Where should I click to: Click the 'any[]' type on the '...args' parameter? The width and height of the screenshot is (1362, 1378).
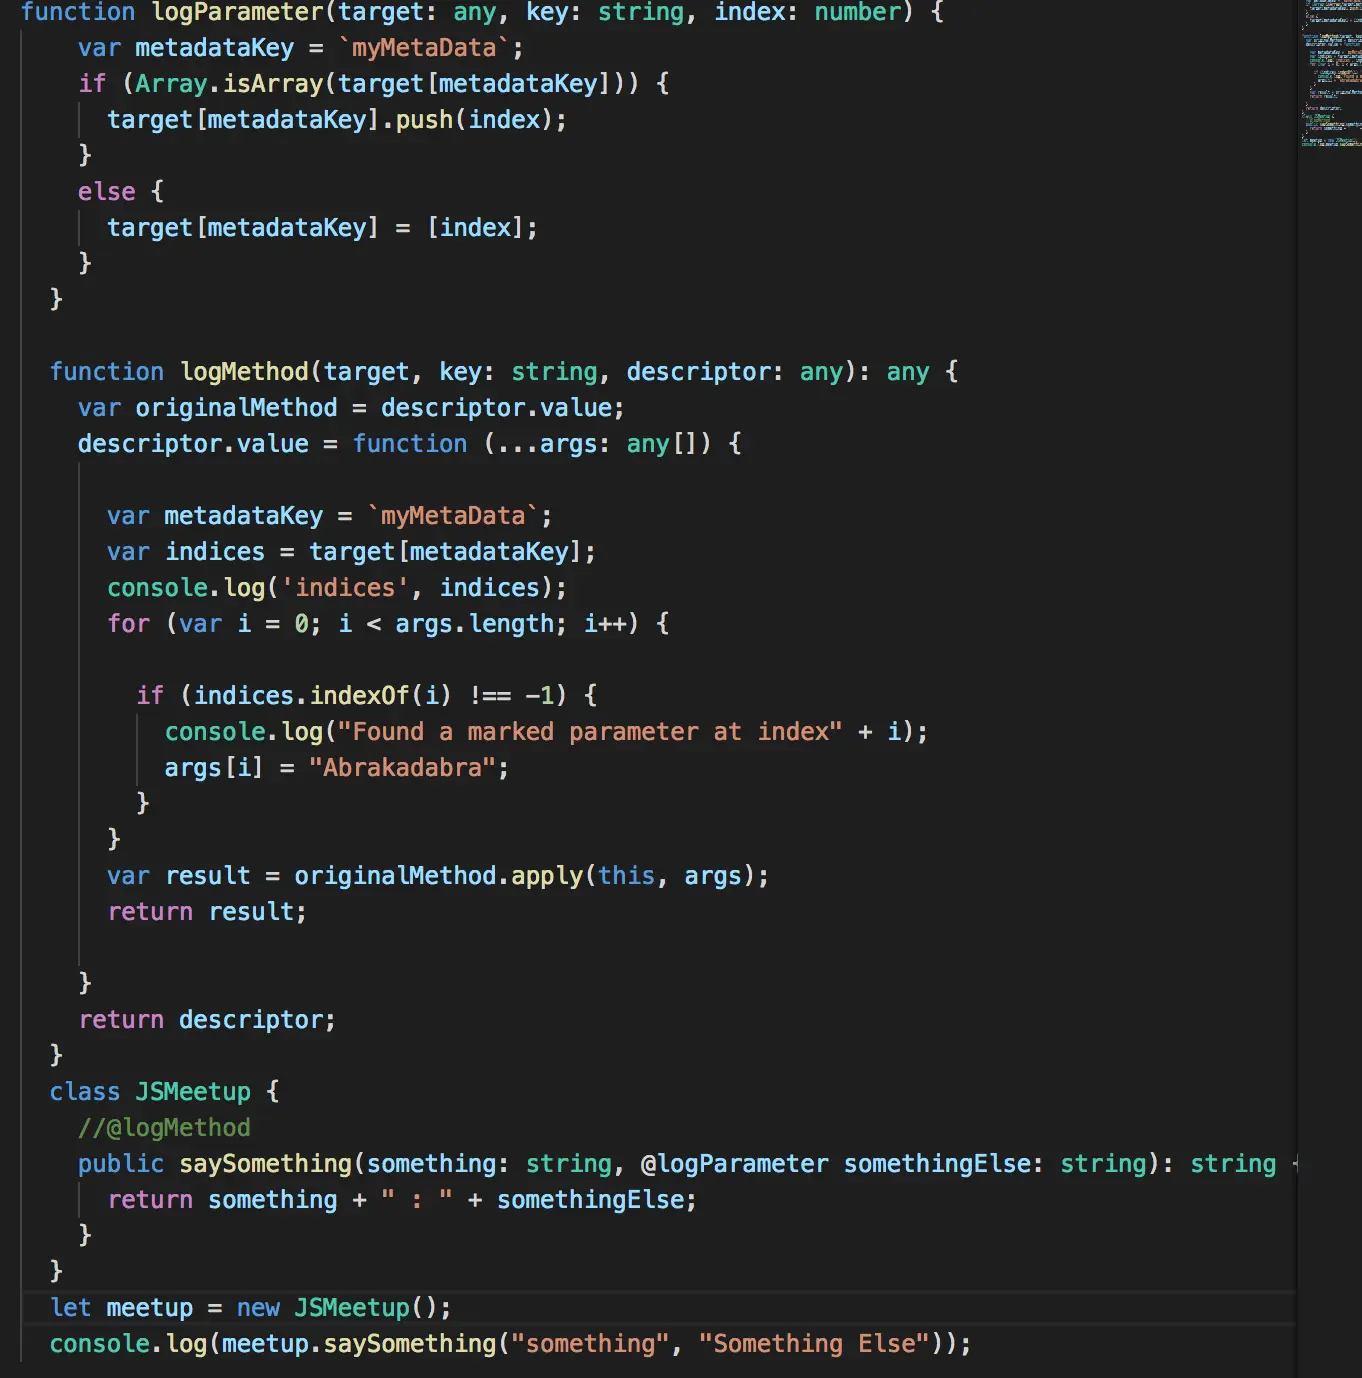pyautogui.click(x=662, y=444)
